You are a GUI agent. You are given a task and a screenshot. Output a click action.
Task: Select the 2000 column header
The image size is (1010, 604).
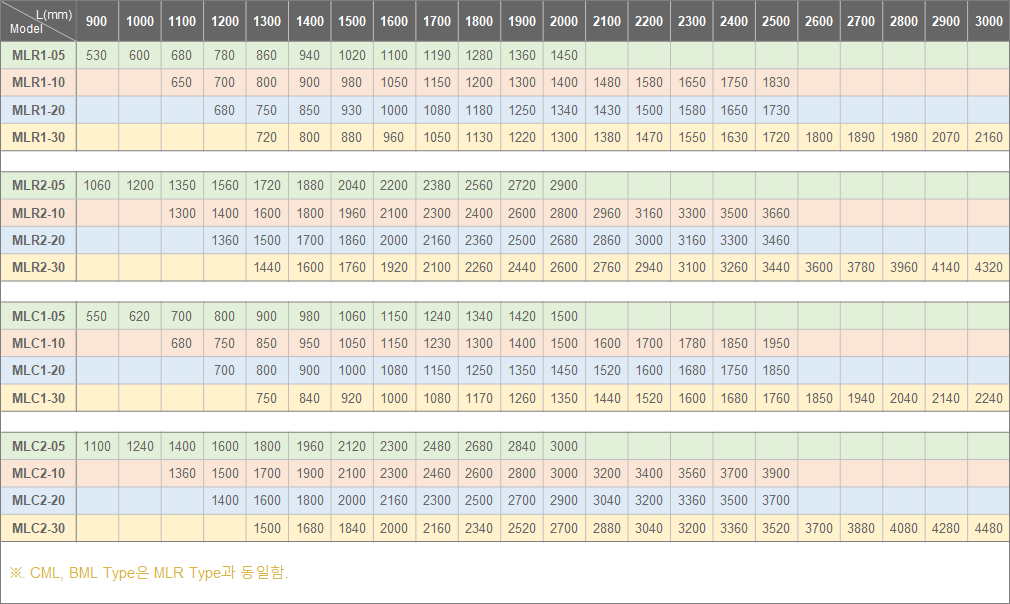click(564, 21)
